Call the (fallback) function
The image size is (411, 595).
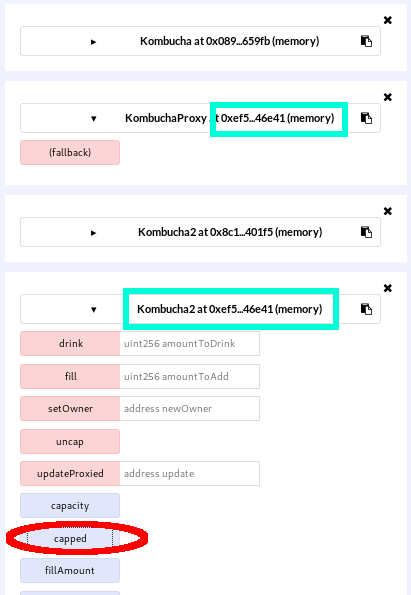pyautogui.click(x=70, y=153)
